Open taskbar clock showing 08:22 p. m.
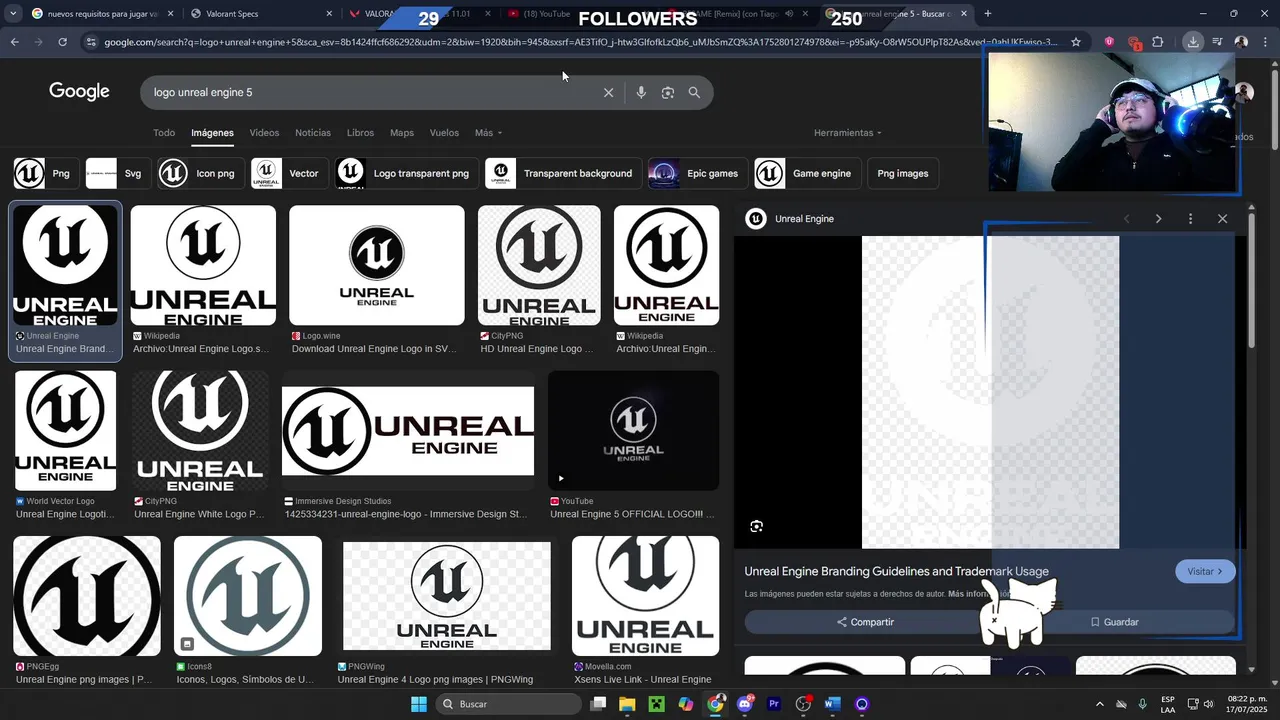Screen dimensions: 1280x720 1247,704
